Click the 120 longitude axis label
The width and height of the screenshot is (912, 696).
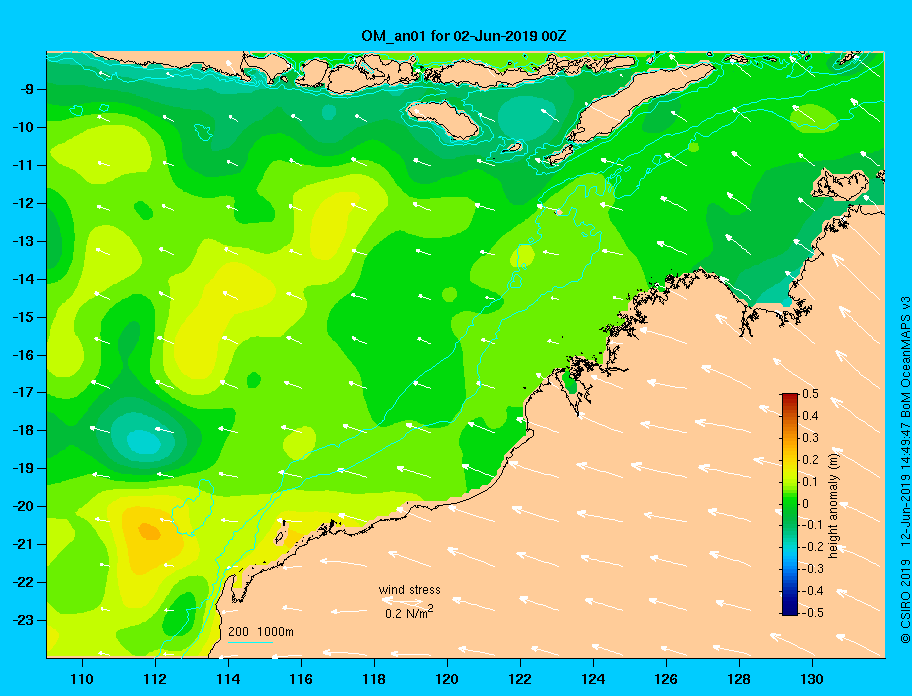pos(447,679)
